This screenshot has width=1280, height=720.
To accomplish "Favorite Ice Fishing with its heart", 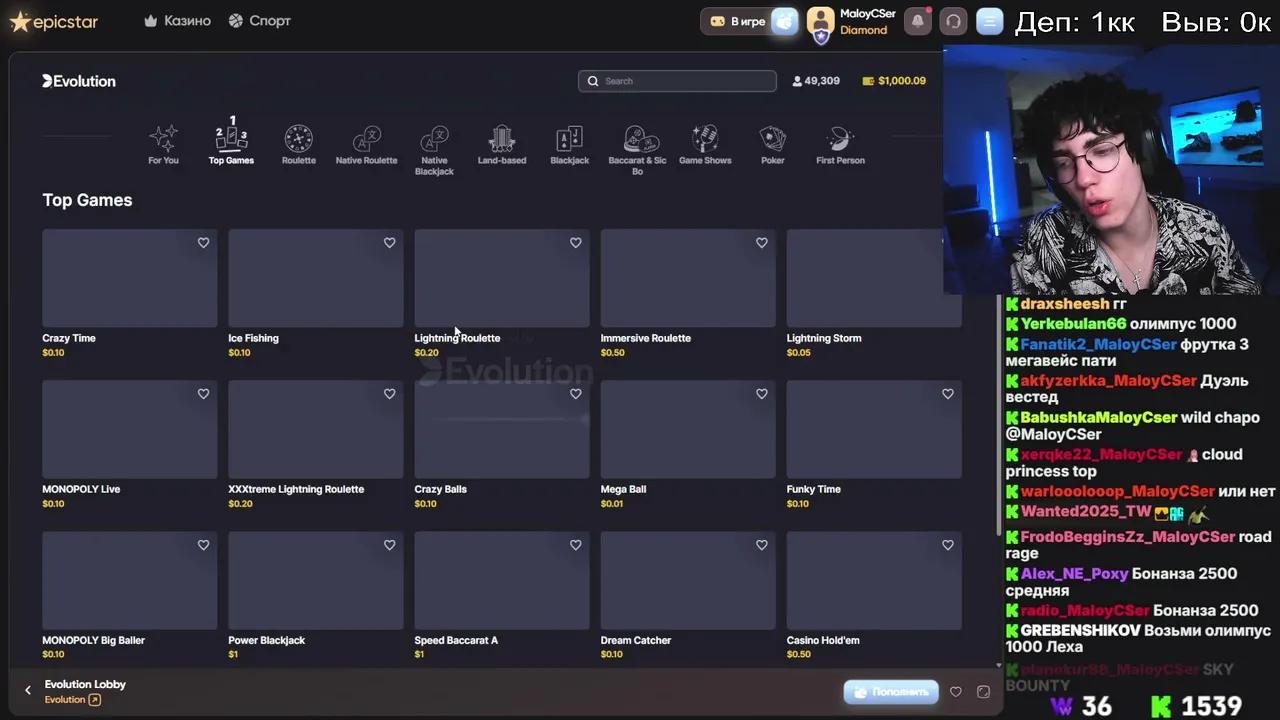I will [x=389, y=243].
